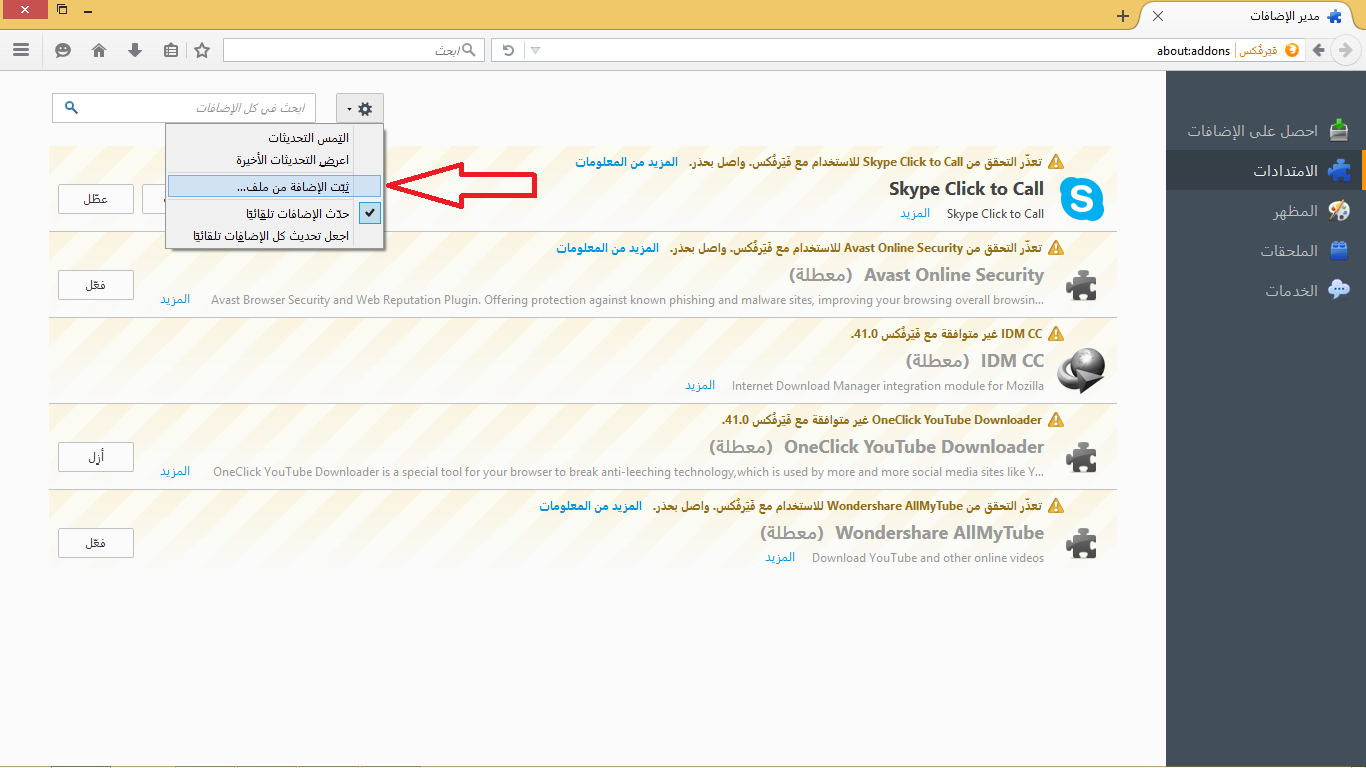This screenshot has height=768, width=1366.
Task: Click the Skype Click to Call logo
Action: (1082, 199)
